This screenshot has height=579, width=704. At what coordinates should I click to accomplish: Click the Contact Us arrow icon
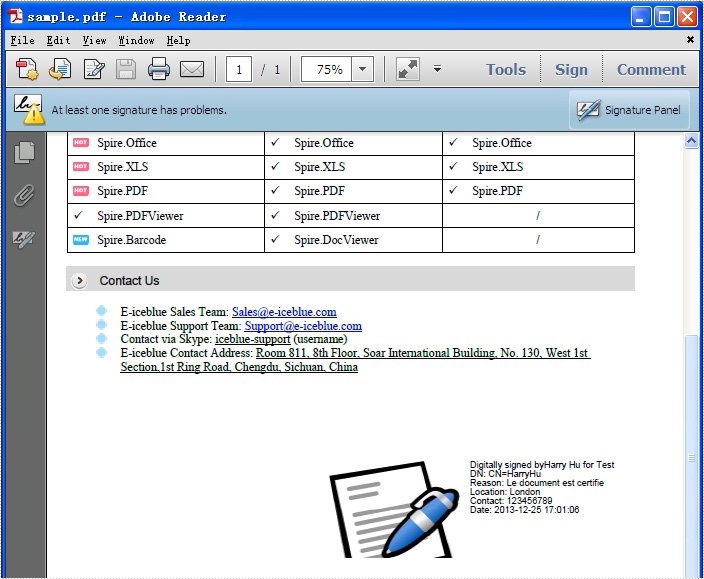(x=79, y=281)
